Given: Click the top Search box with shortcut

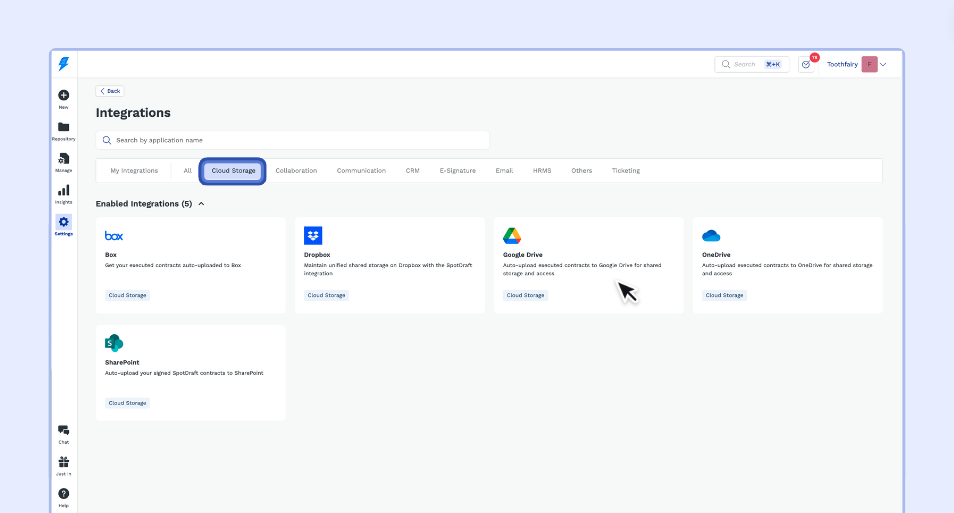Looking at the screenshot, I should 752,65.
